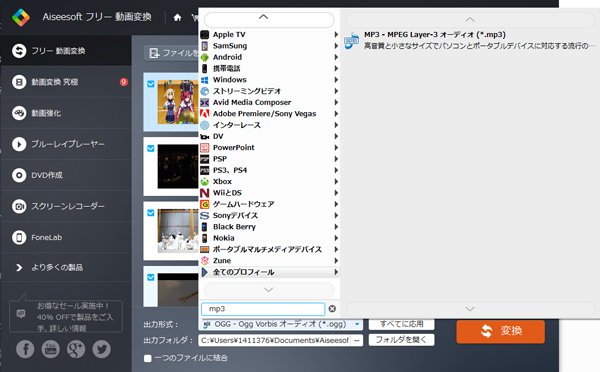The image size is (600, 372).
Task: Click the Sonyデバイス icon
Action: pos(205,215)
